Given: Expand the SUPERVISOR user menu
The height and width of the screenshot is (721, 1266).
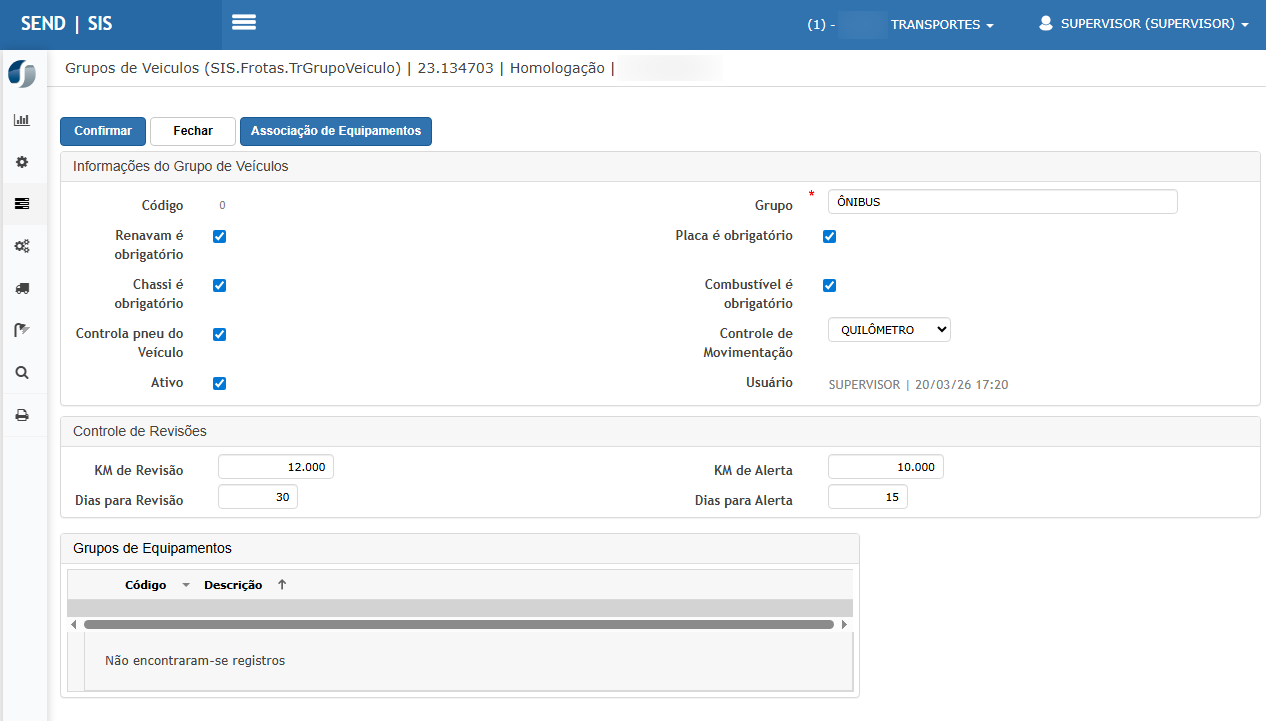Looking at the screenshot, I should 1144,24.
